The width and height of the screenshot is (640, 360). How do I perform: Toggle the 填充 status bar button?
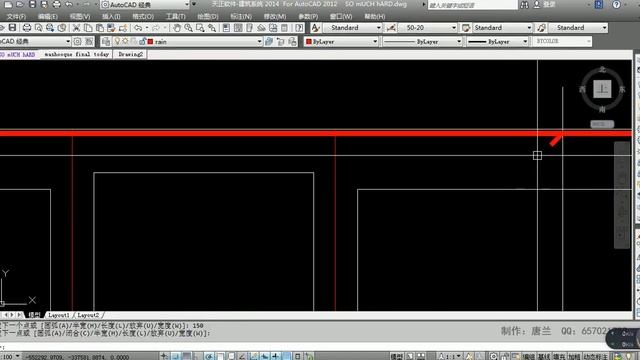point(559,356)
